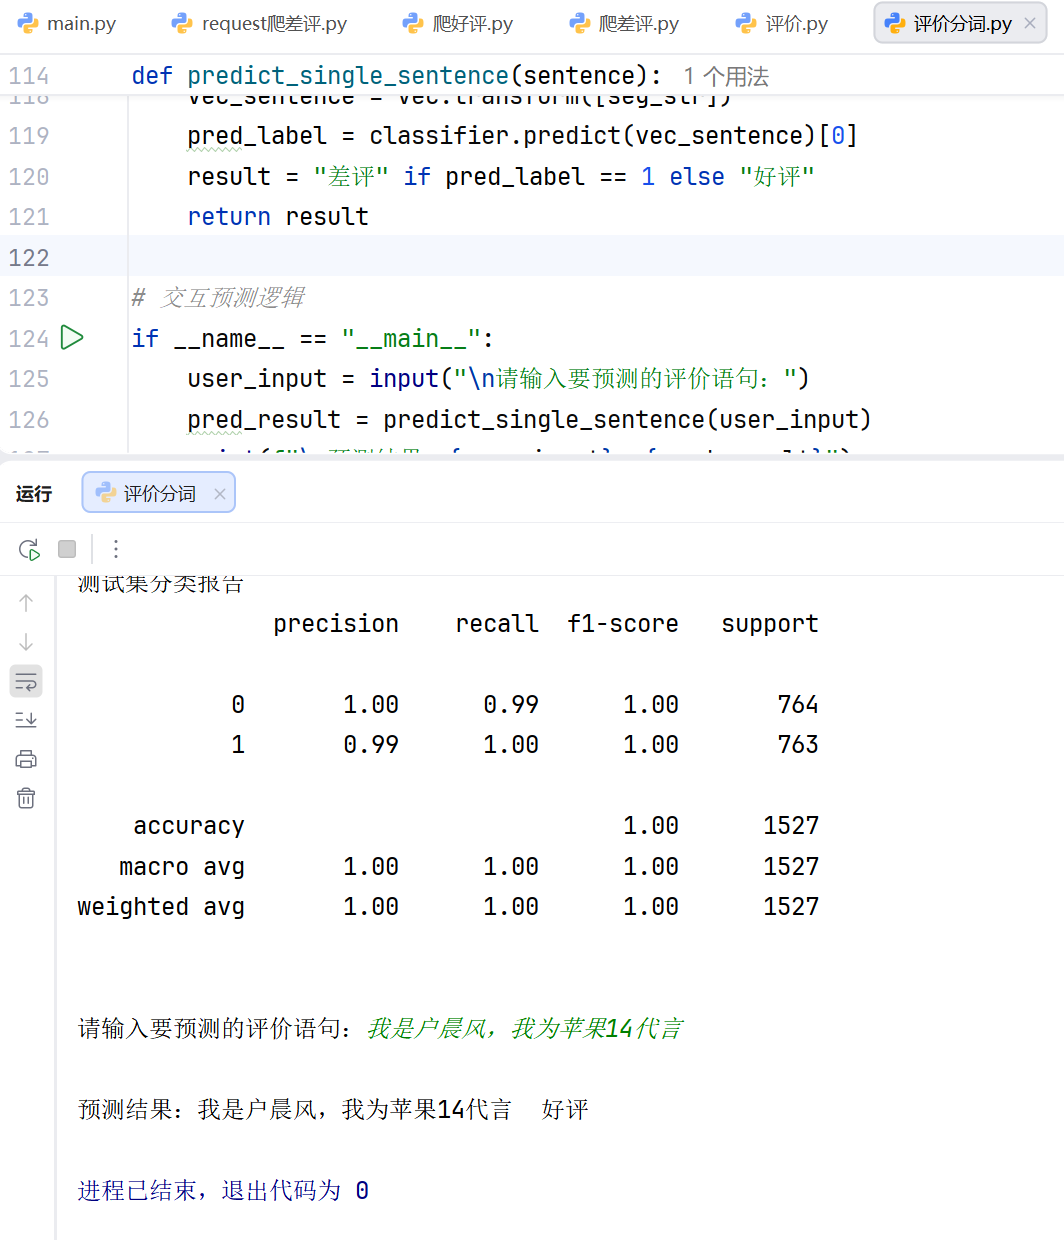The height and width of the screenshot is (1240, 1064).
Task: Print the console output
Action: (x=26, y=759)
